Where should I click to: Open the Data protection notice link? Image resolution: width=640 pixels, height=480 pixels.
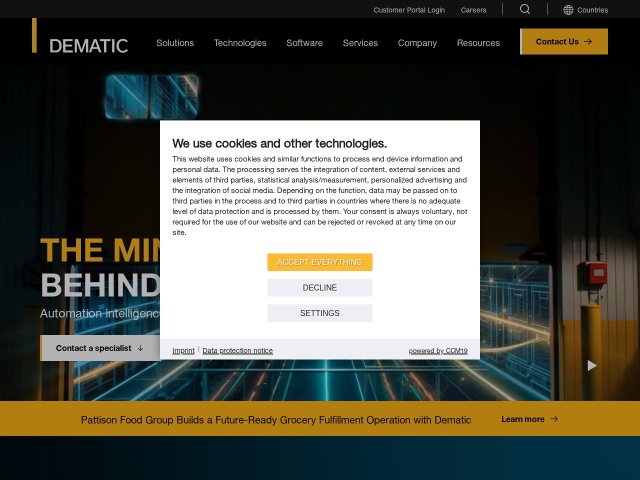tap(238, 351)
